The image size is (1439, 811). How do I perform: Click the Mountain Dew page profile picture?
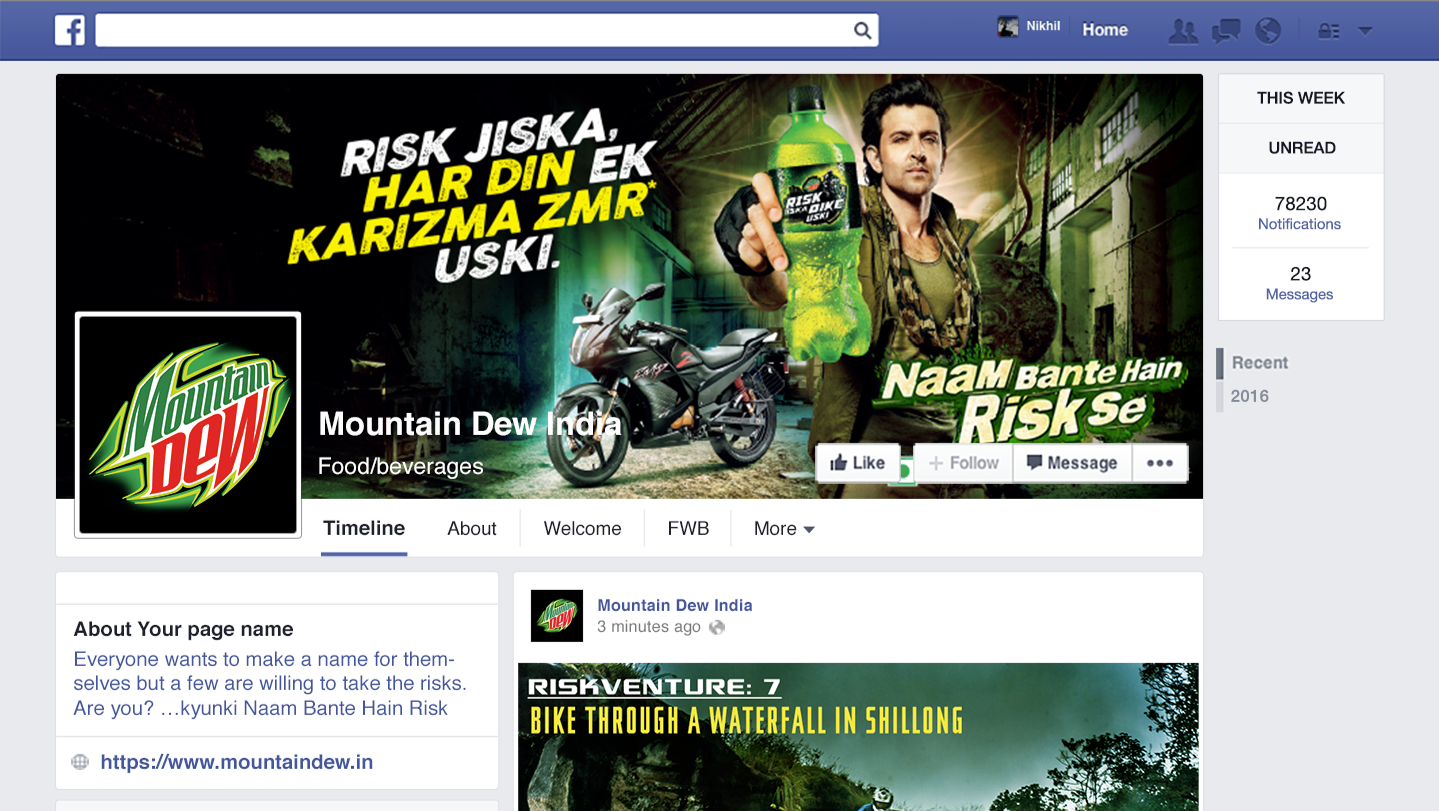pyautogui.click(x=188, y=425)
